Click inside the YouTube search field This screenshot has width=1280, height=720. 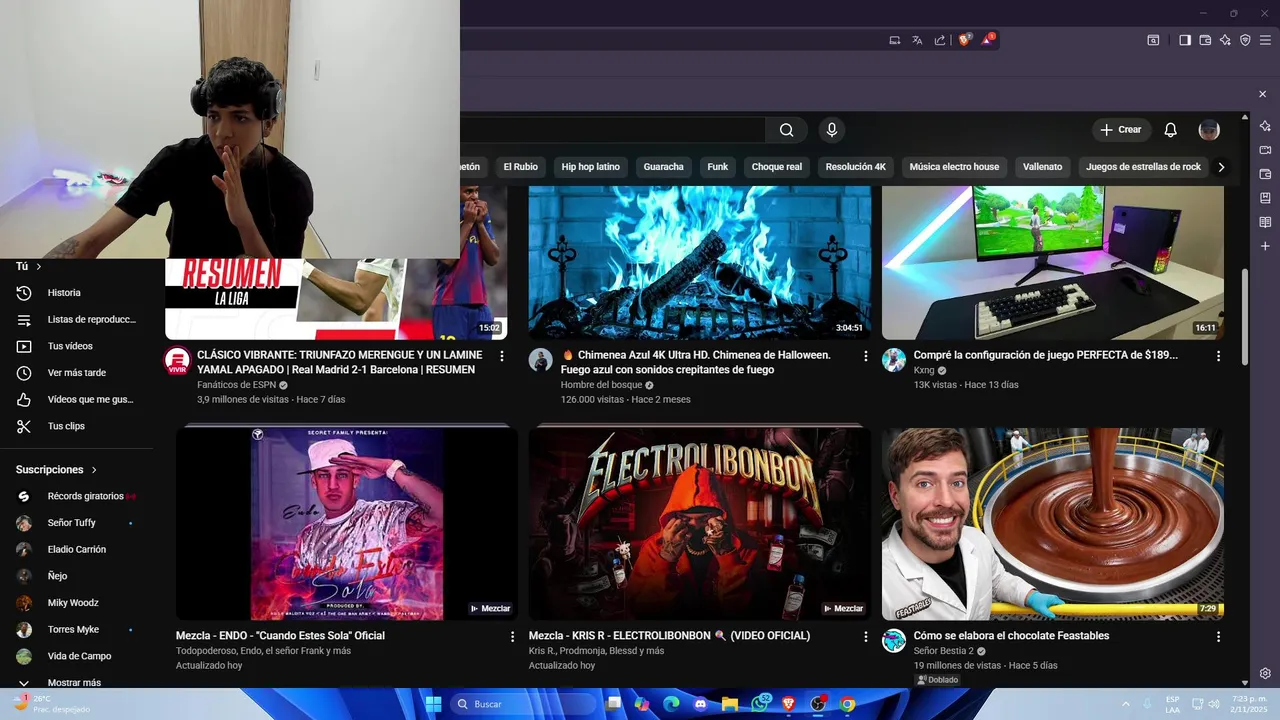click(612, 130)
